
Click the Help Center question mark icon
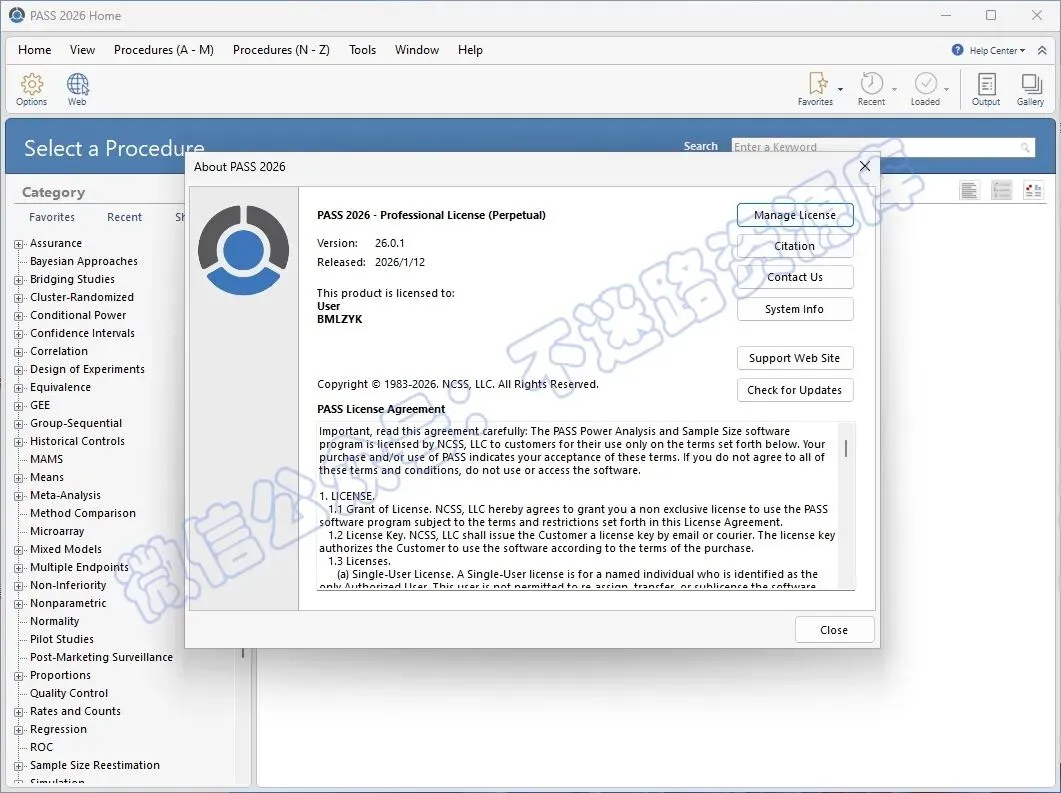[957, 50]
